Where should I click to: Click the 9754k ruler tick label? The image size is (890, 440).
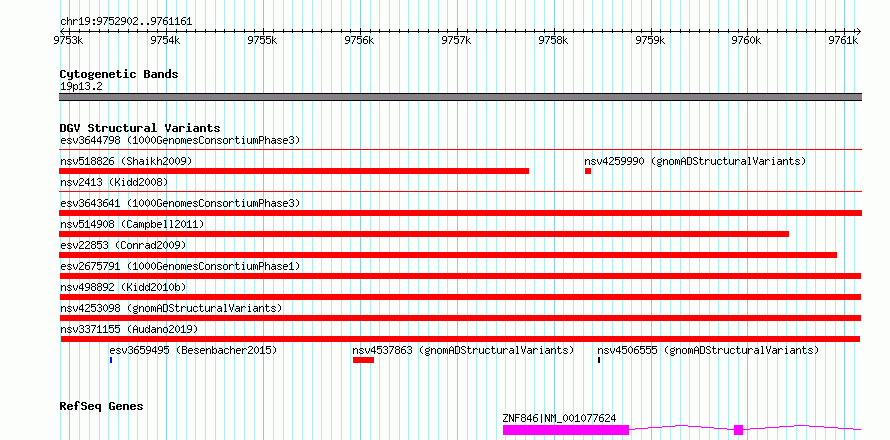point(165,40)
